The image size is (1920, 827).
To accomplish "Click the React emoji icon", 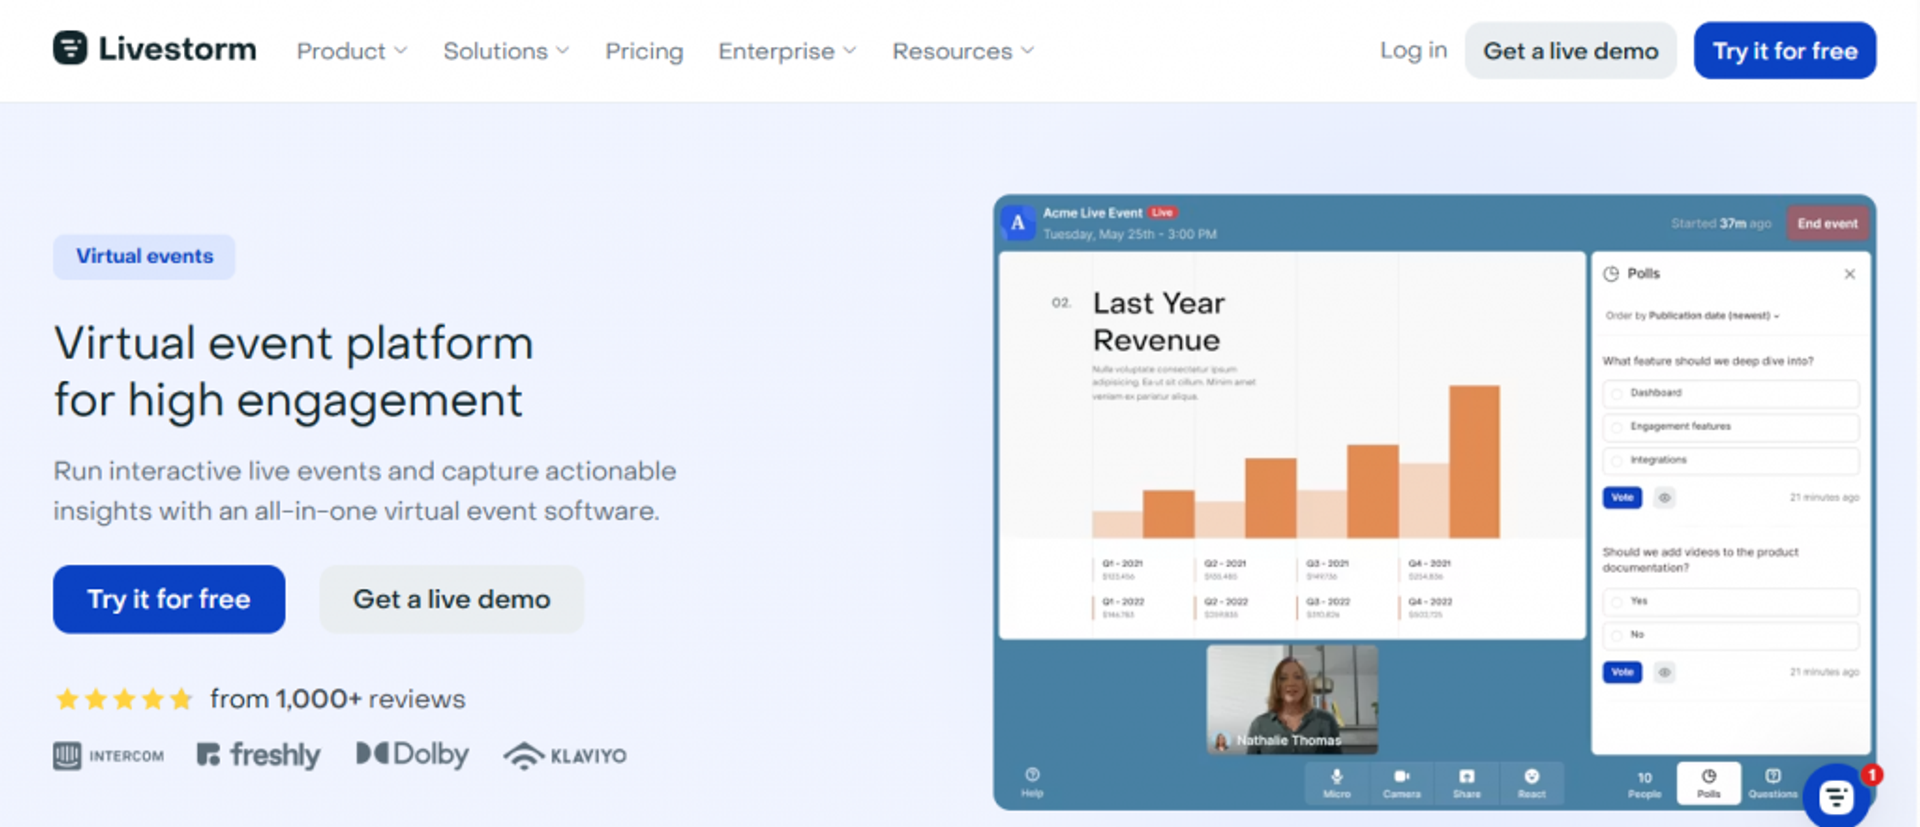I will (1531, 783).
